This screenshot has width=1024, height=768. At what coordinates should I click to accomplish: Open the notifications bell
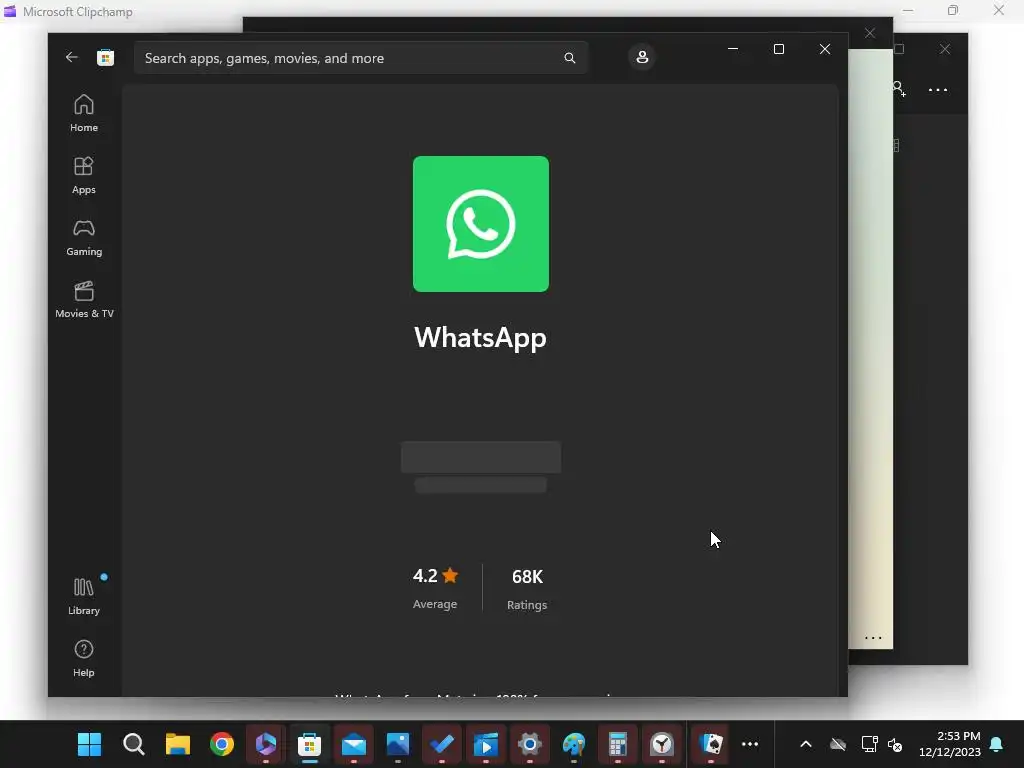tap(997, 744)
